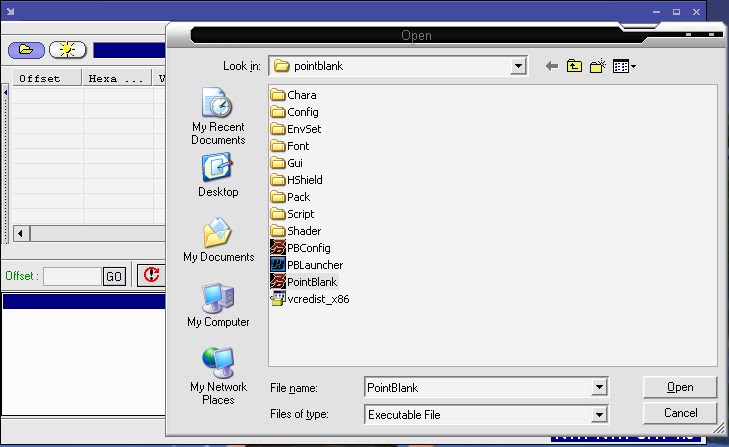Select the Script folder

point(293,214)
